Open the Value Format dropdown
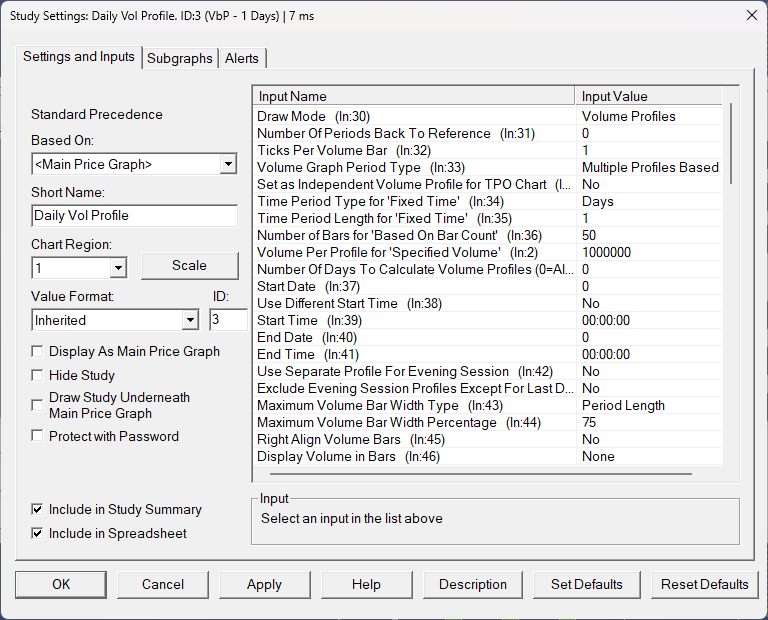 point(190,320)
